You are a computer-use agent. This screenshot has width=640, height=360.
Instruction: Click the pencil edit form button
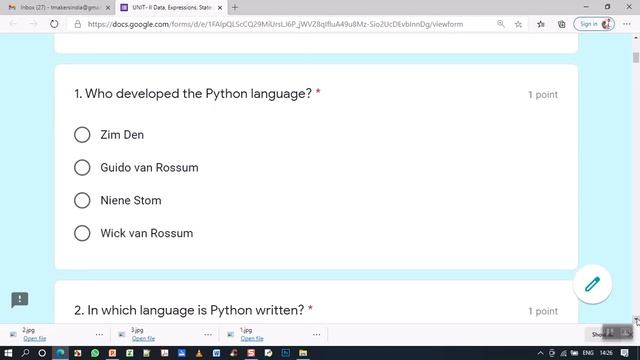pos(592,284)
